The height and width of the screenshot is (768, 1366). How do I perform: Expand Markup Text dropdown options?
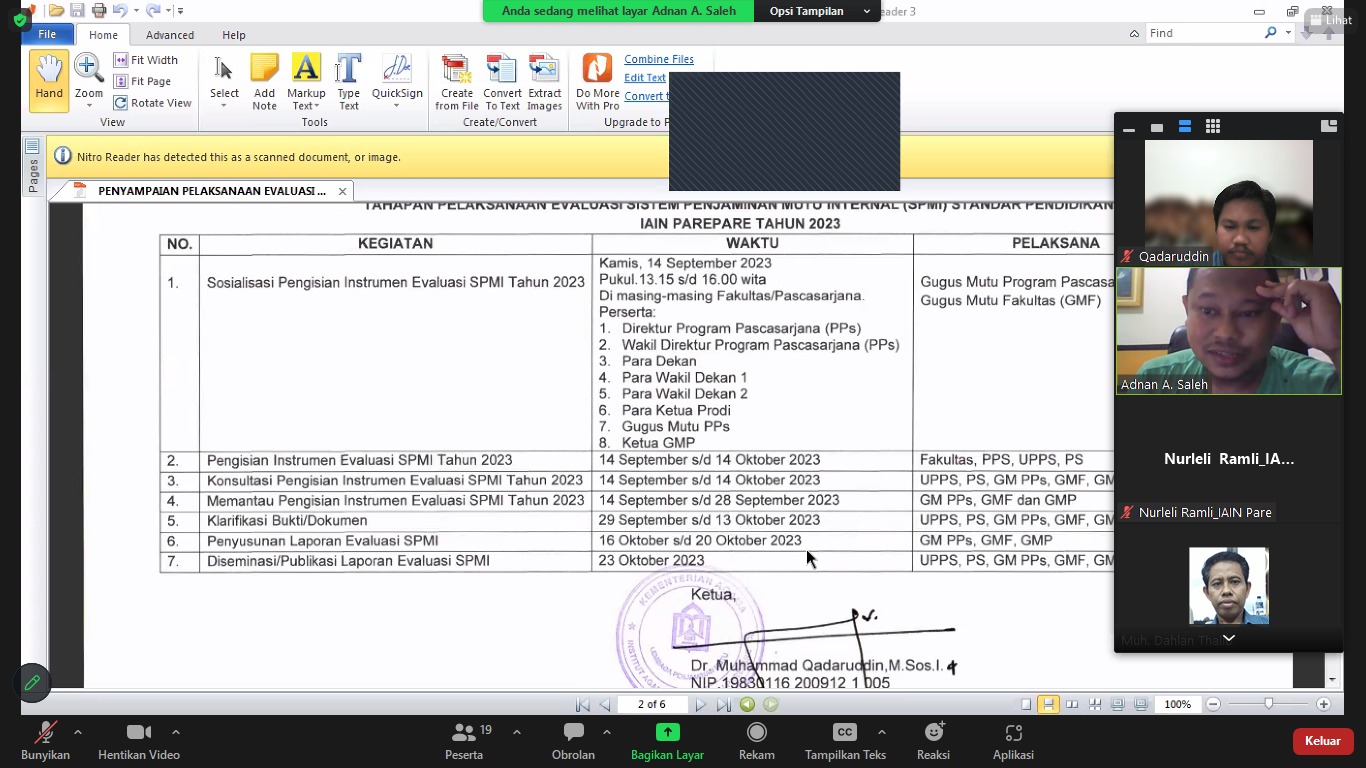pos(307,106)
